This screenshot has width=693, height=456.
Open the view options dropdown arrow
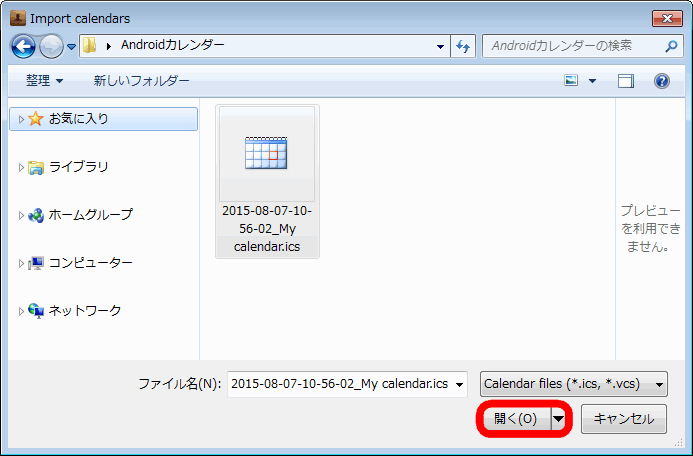click(592, 81)
